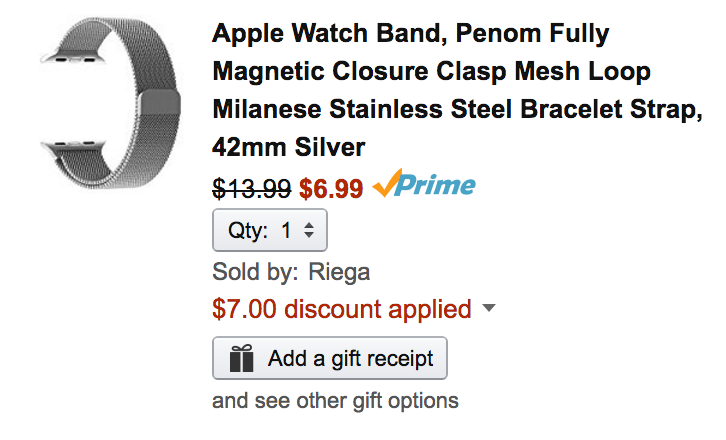Click the Qty up-down arrows icon
The image size is (726, 440).
[309, 231]
